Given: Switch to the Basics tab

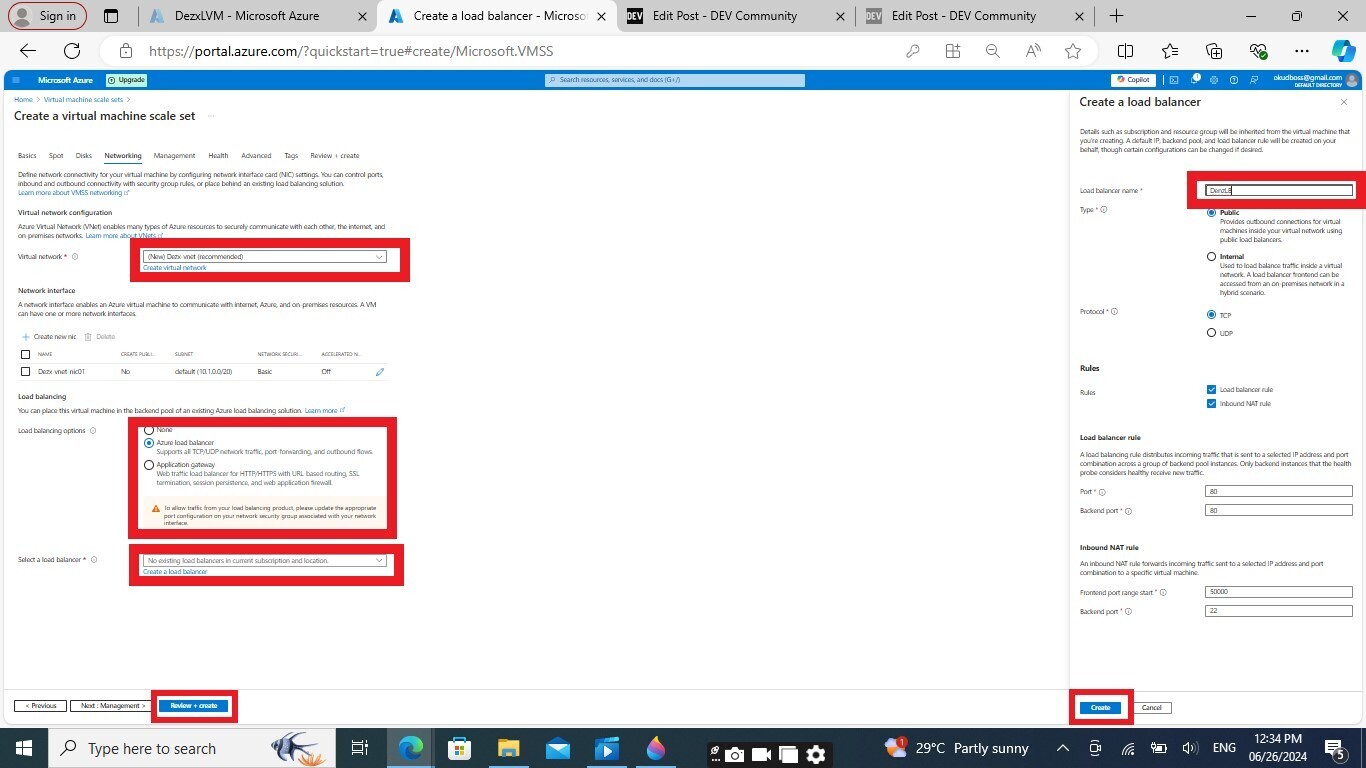Looking at the screenshot, I should click(x=27, y=156).
